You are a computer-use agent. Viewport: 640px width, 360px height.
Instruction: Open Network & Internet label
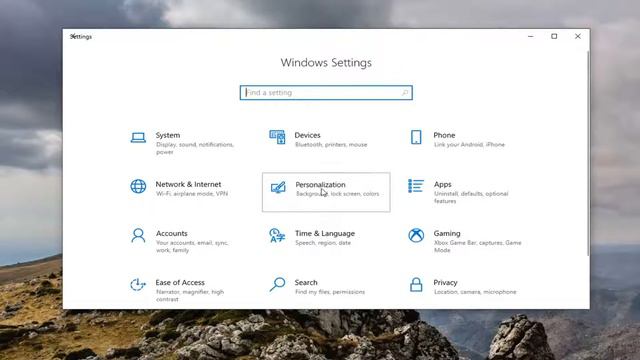[x=188, y=184]
